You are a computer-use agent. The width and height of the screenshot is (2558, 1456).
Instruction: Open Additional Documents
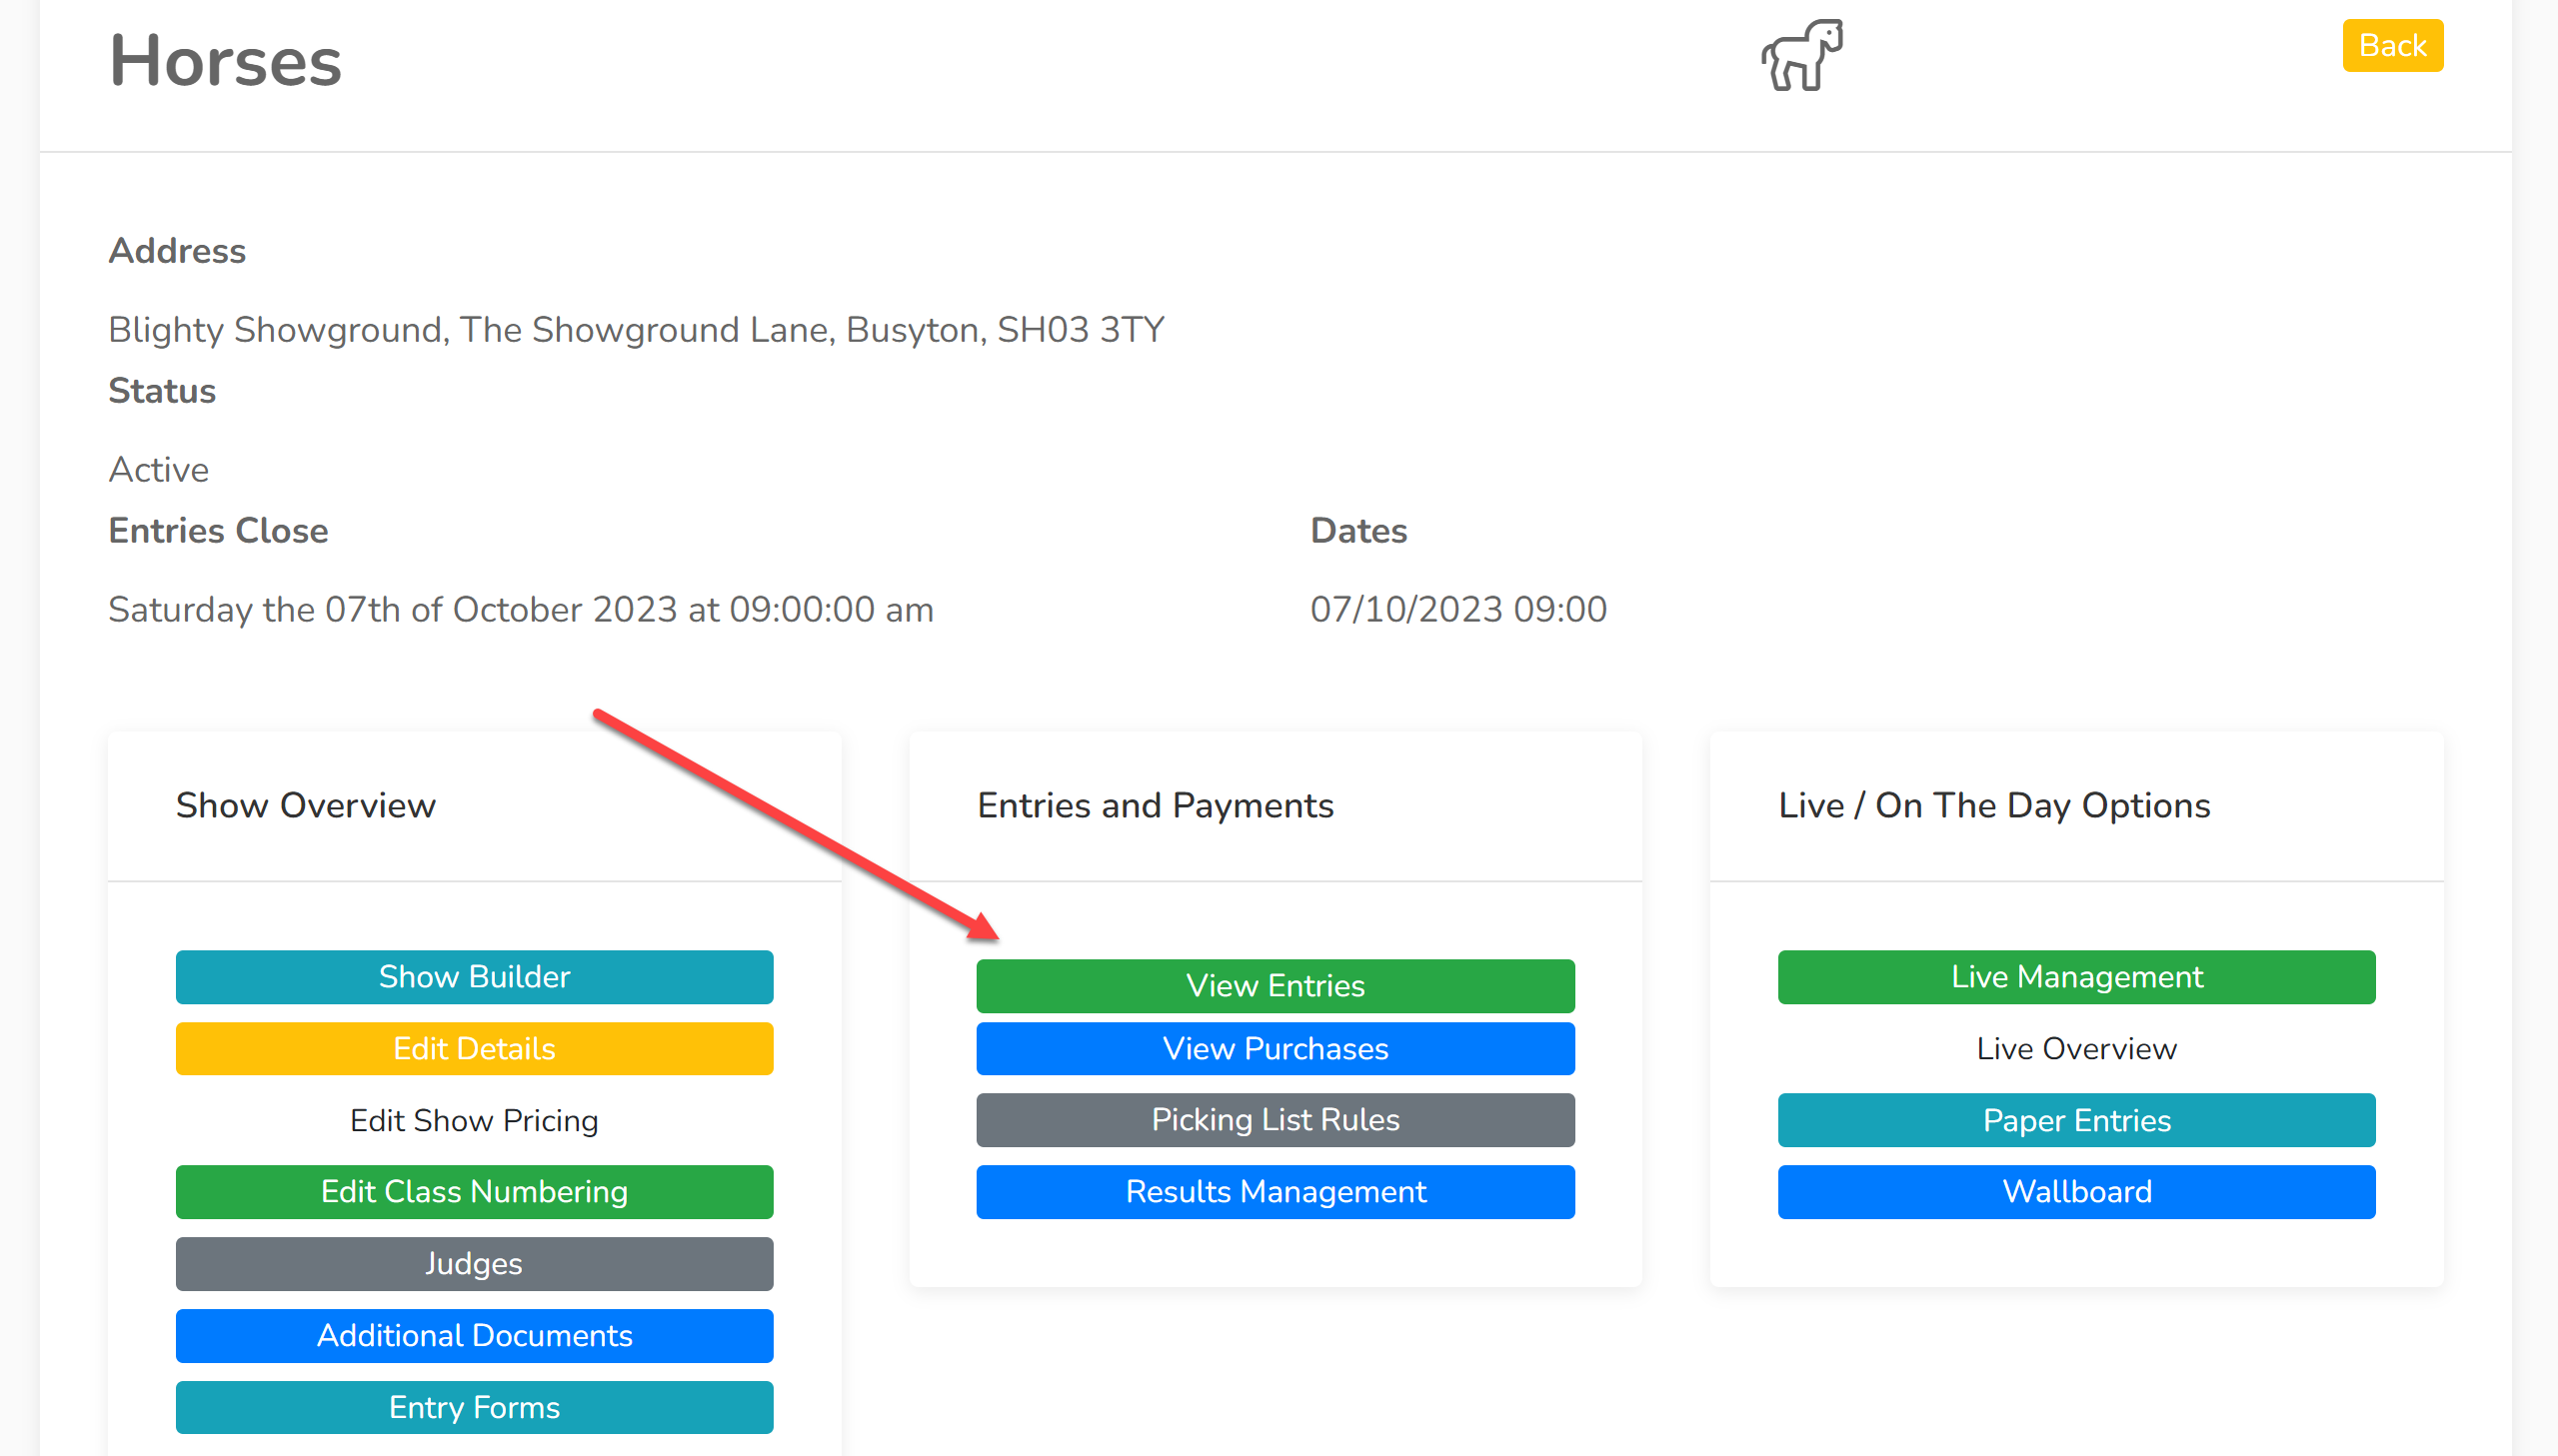474,1336
